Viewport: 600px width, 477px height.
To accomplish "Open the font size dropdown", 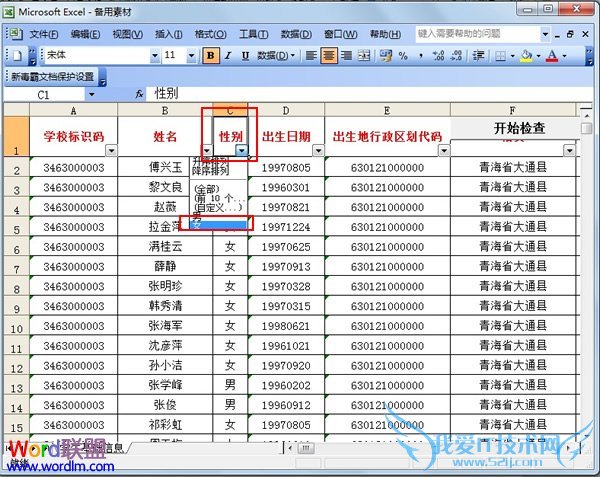I will coord(191,56).
